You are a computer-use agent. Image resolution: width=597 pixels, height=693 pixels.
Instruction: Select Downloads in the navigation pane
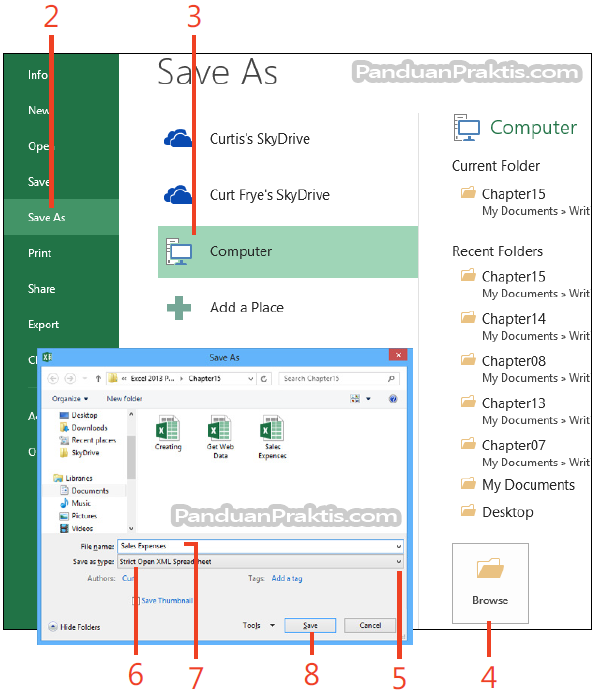point(83,428)
